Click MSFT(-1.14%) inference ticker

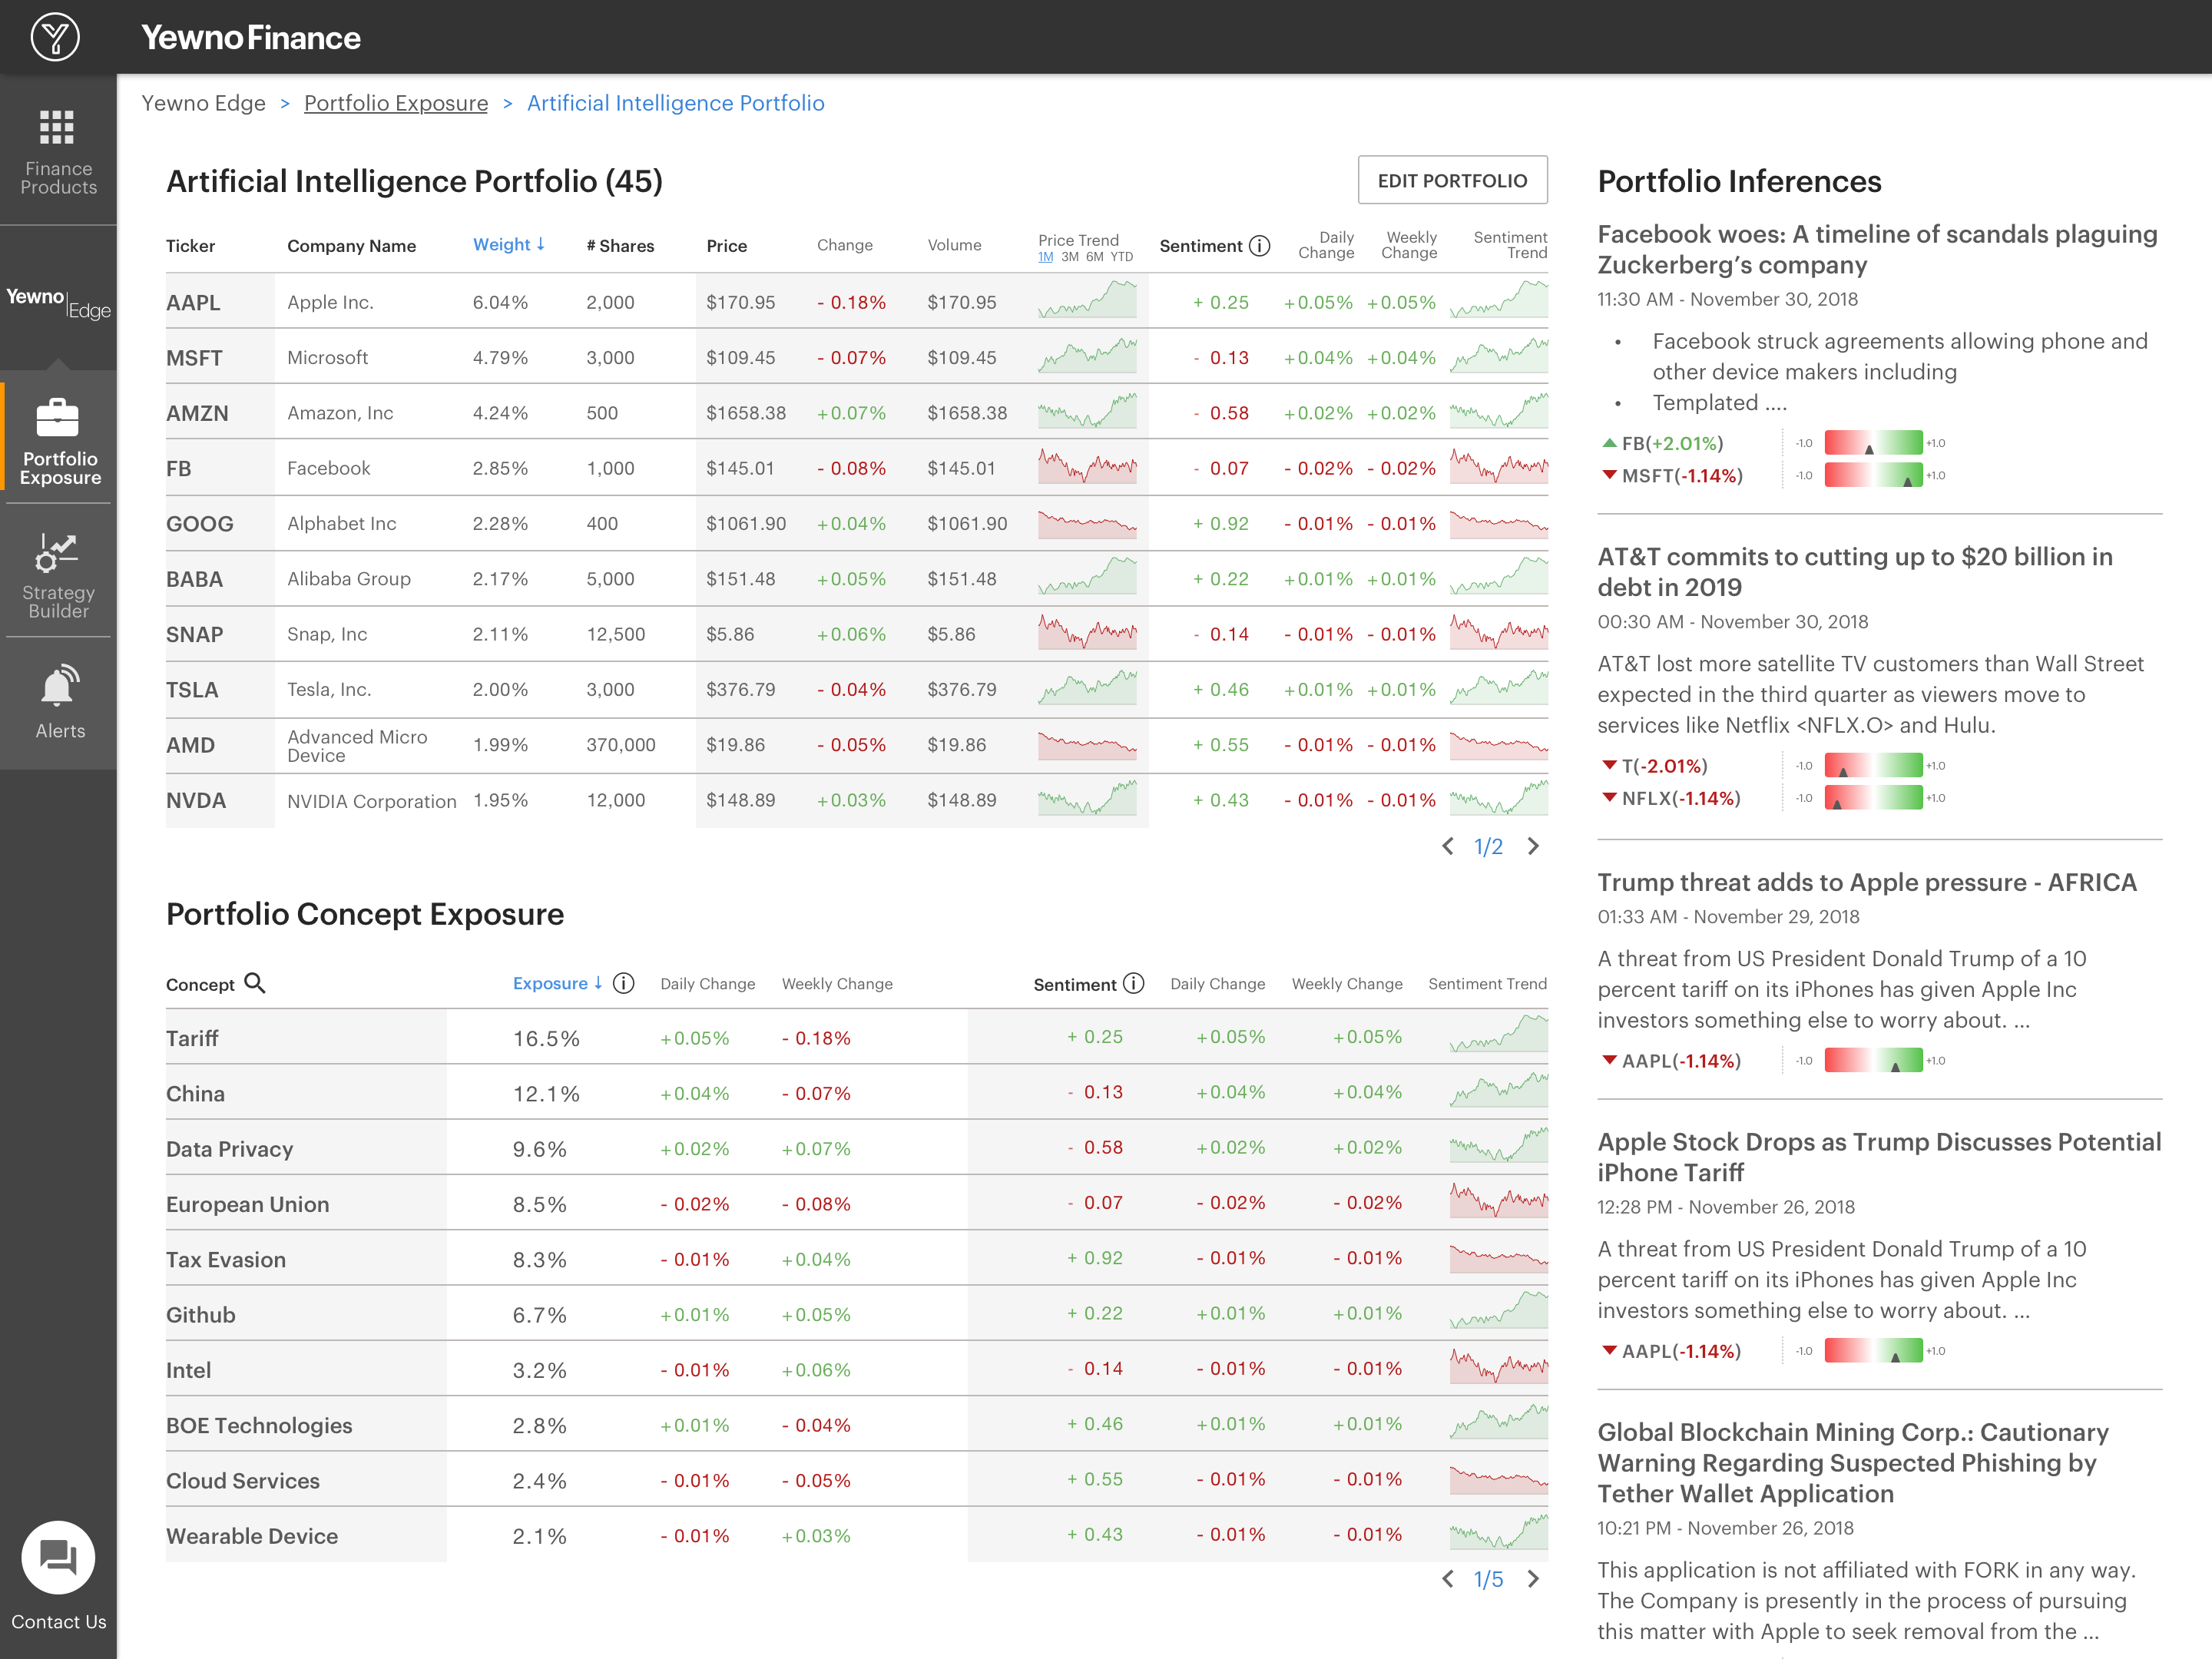(1673, 475)
